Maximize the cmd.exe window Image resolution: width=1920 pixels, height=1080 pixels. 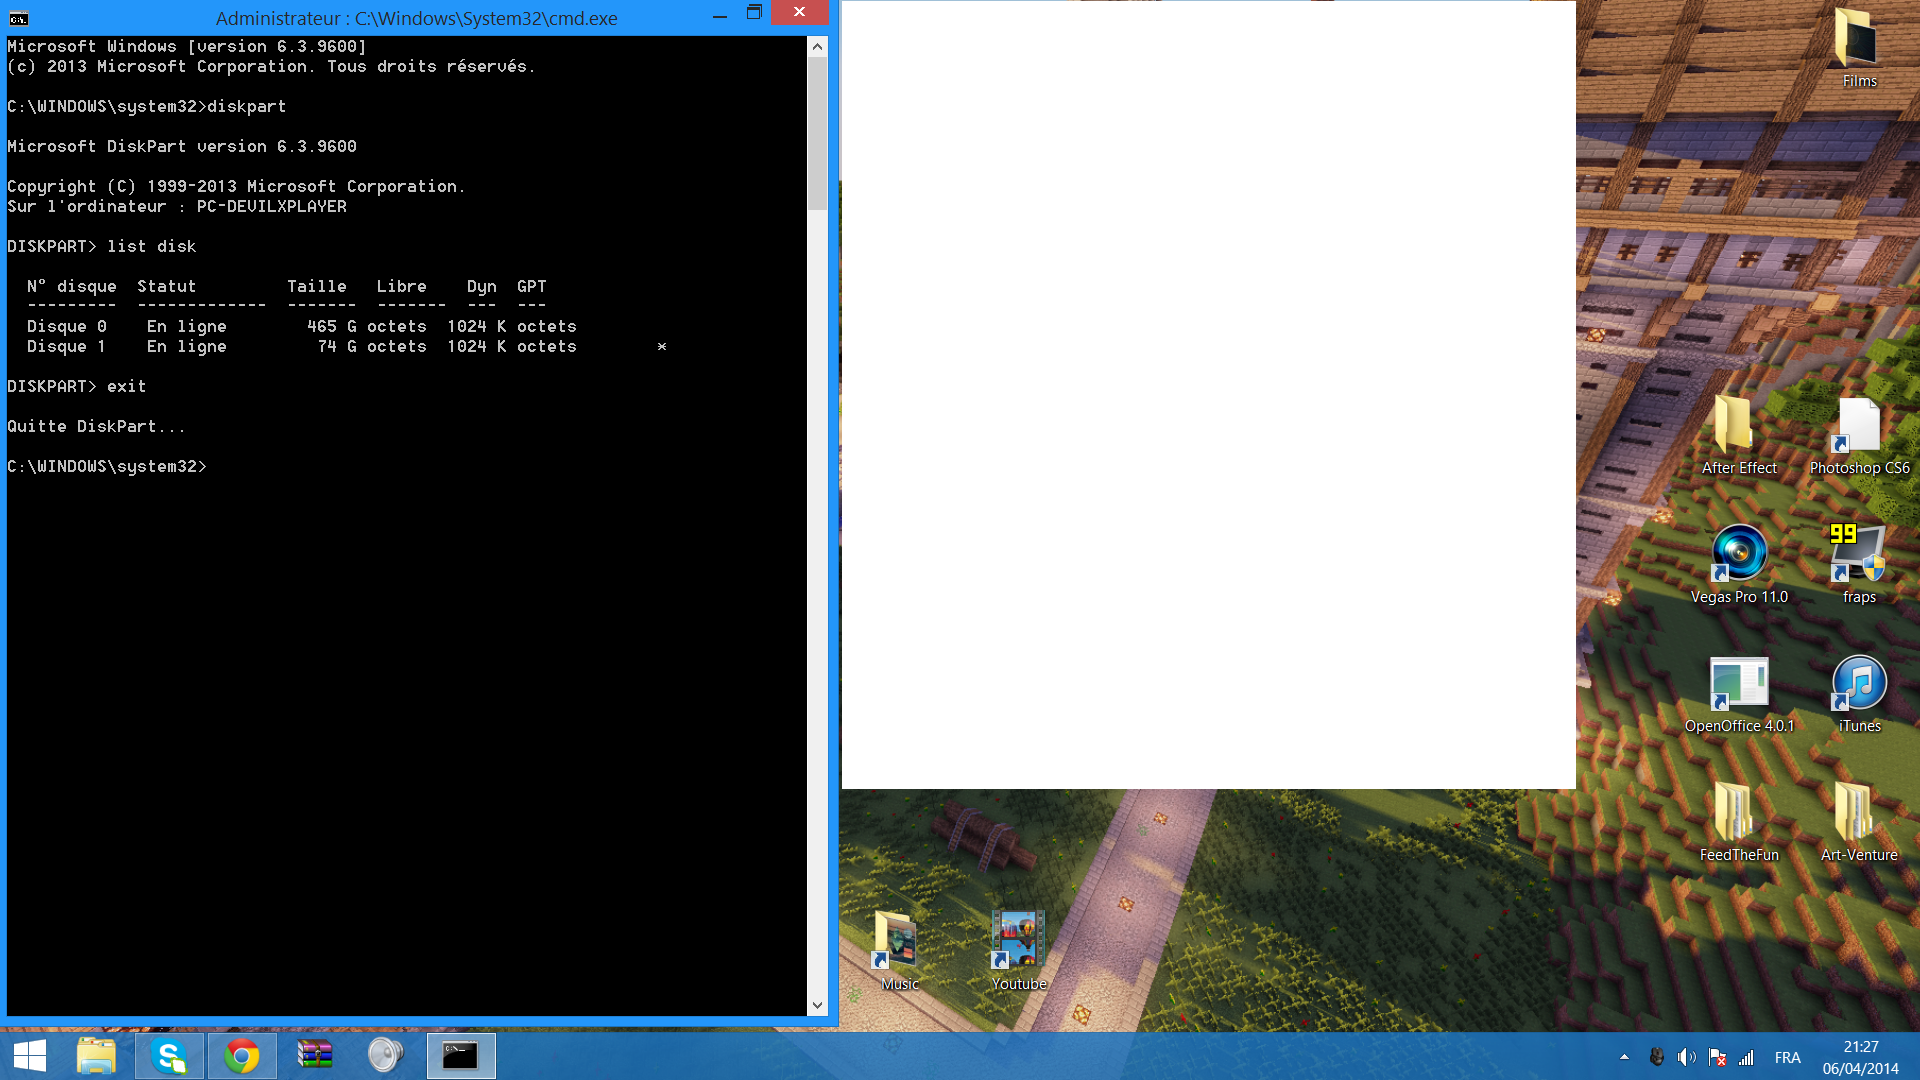pyautogui.click(x=754, y=14)
